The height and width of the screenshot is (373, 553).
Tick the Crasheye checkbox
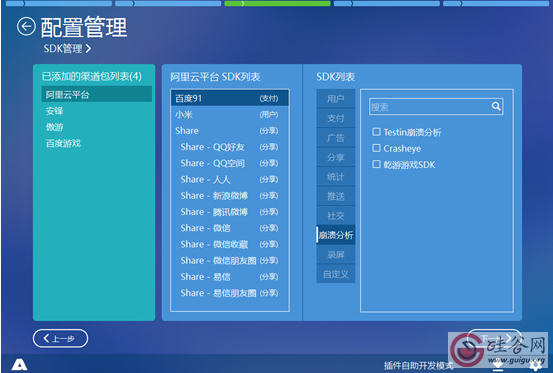376,148
